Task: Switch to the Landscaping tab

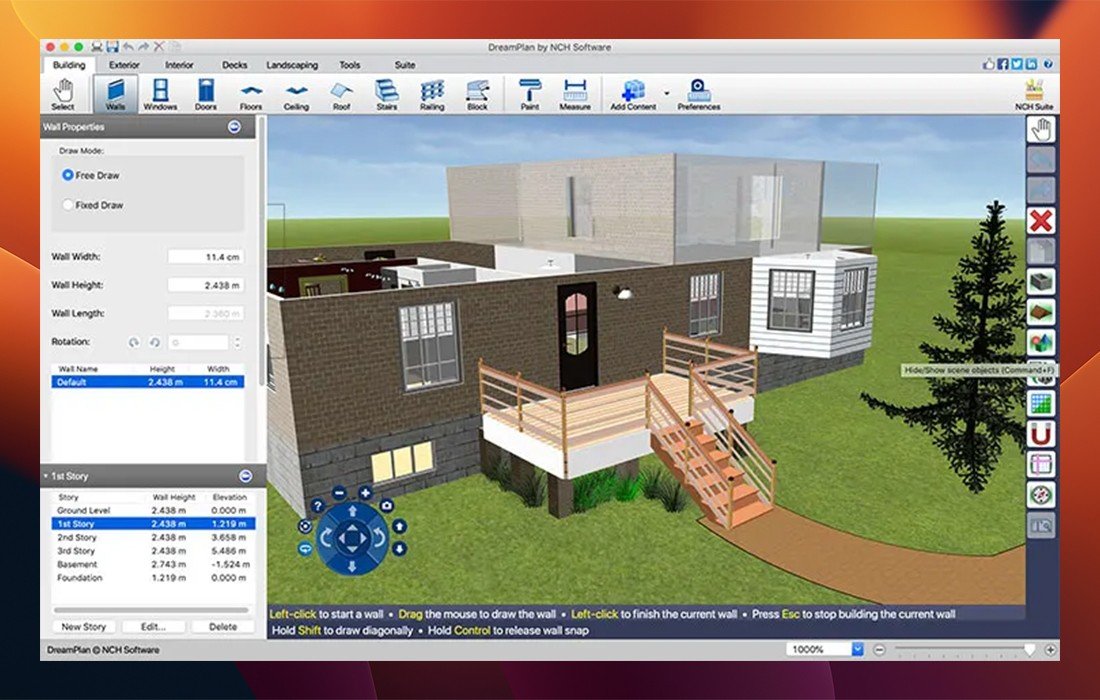Action: [x=292, y=65]
